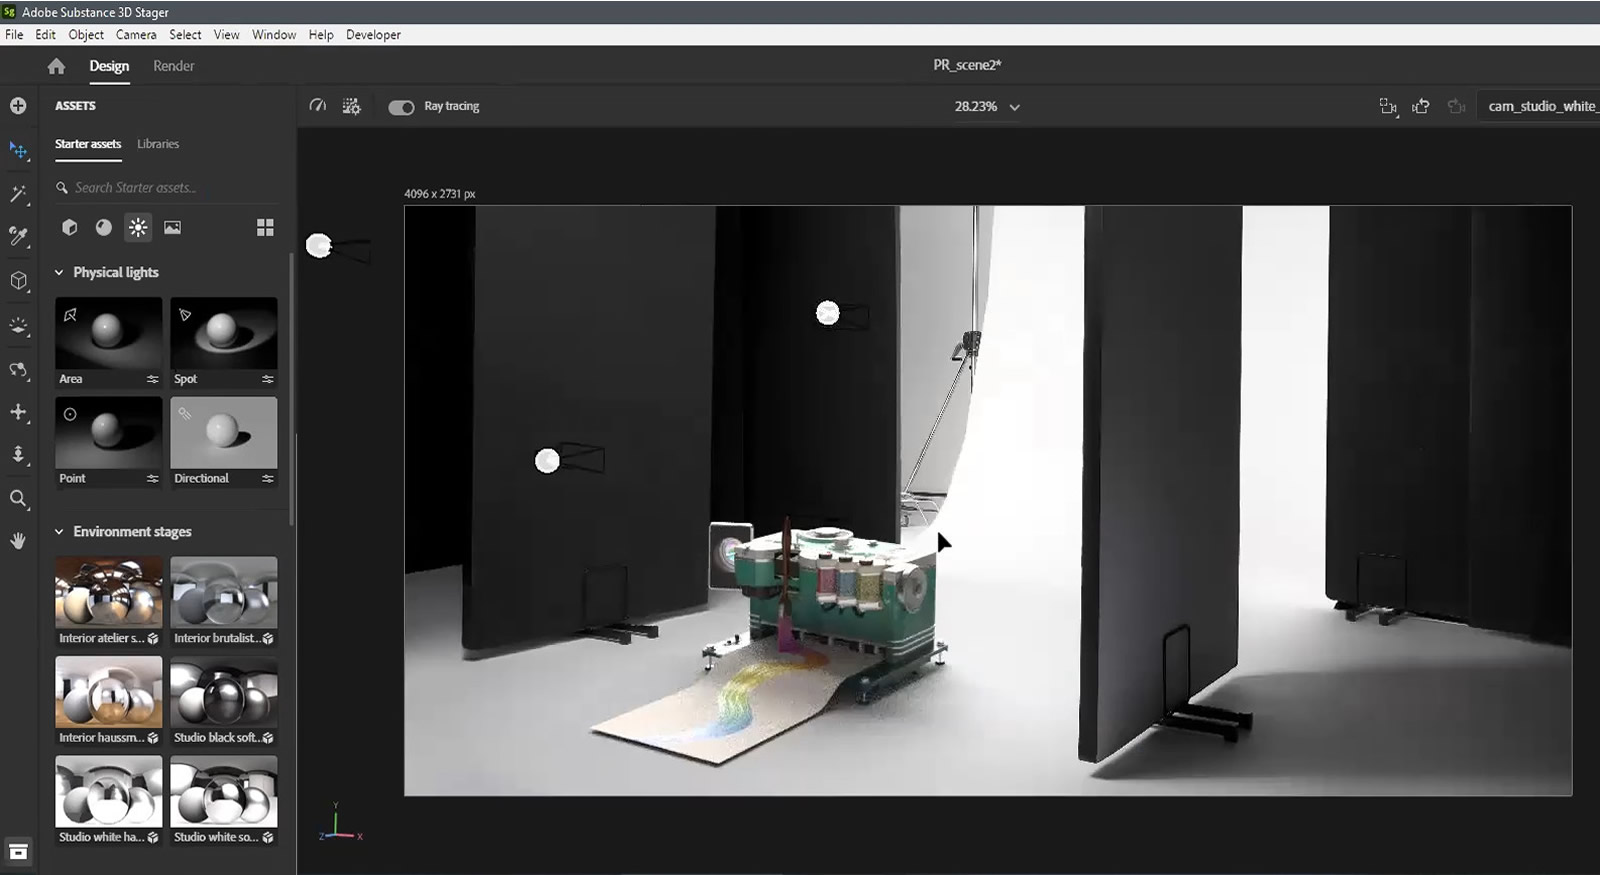
Task: Filter starter assets by materials sphere icon
Action: [x=103, y=228]
